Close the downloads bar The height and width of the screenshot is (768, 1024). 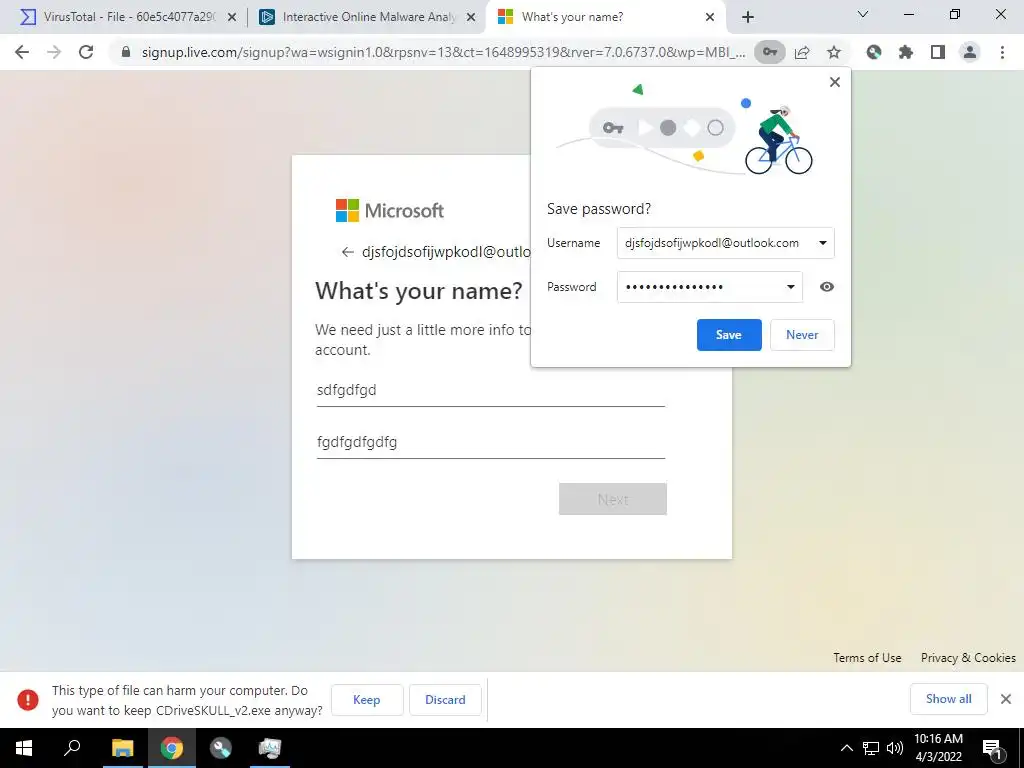pyautogui.click(x=1006, y=699)
